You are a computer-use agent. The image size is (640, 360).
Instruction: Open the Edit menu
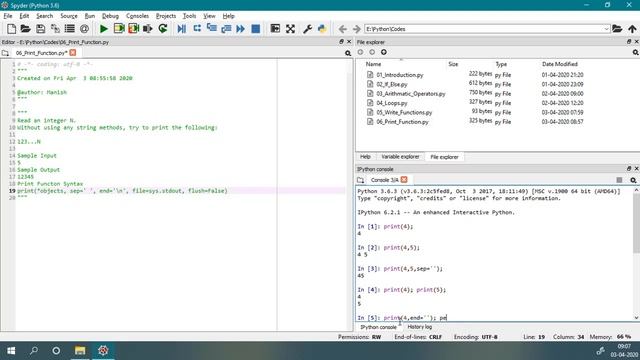(x=24, y=16)
